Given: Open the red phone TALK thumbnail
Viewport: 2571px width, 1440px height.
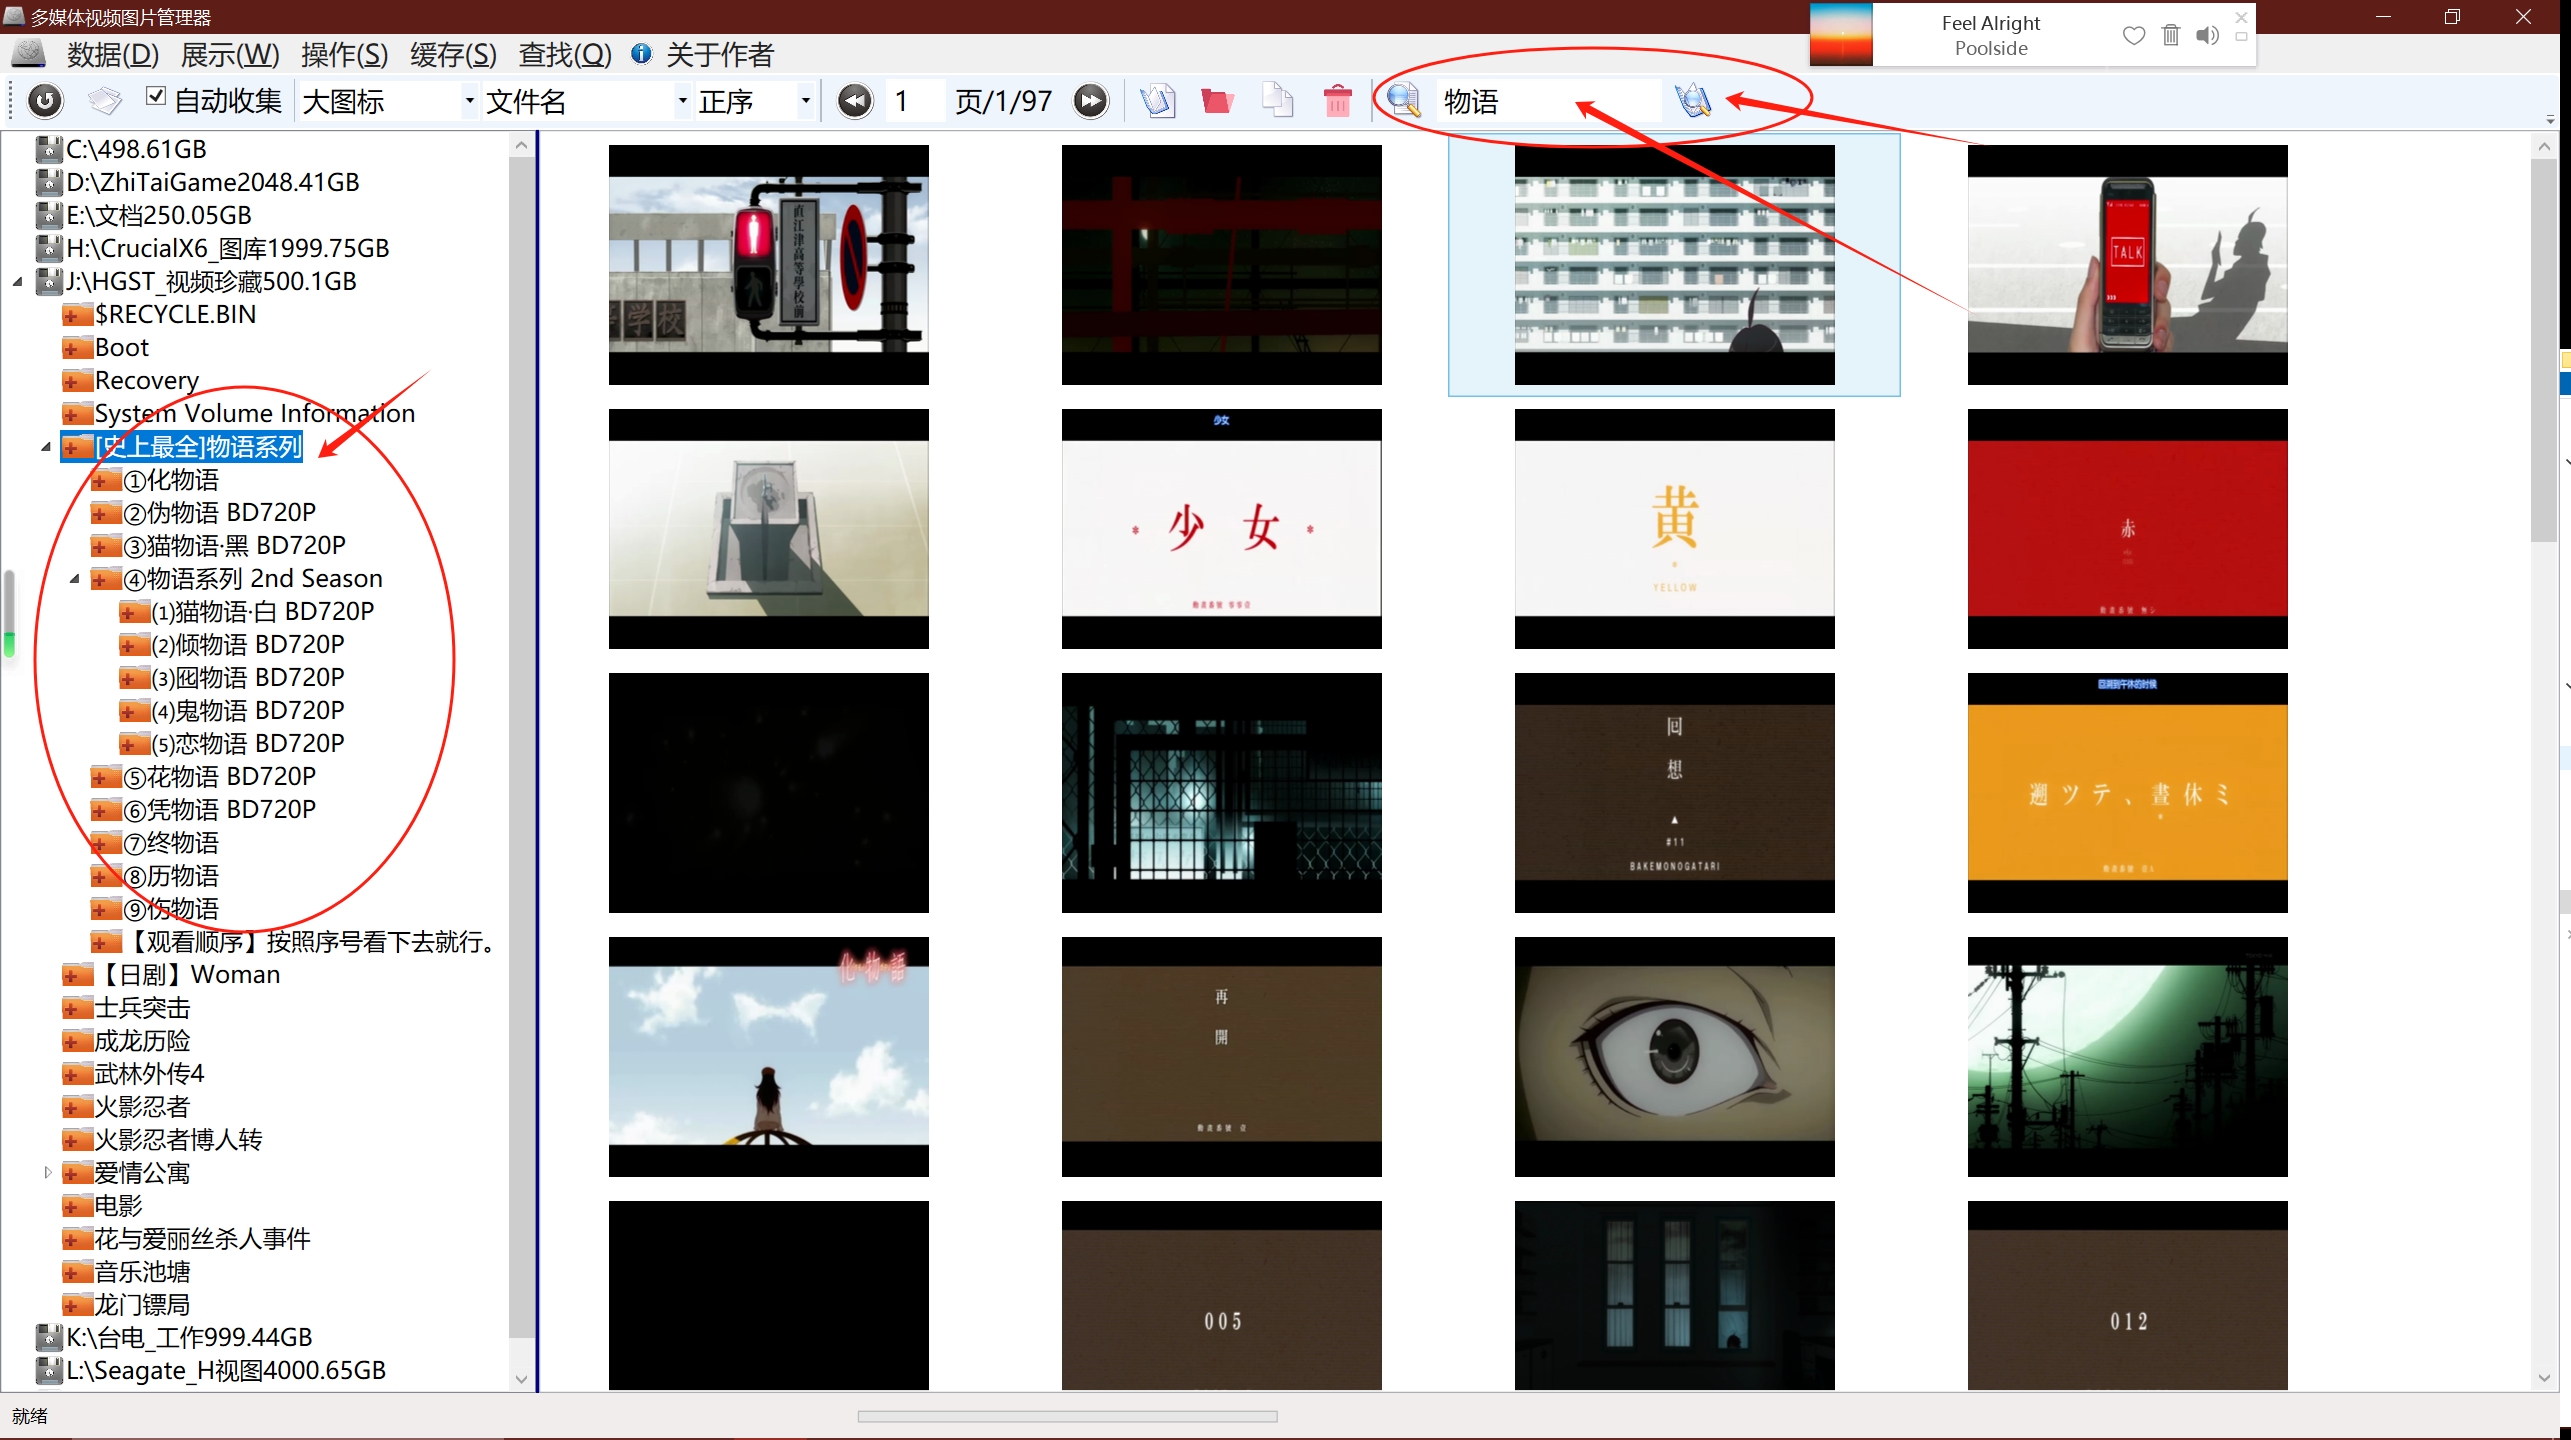Looking at the screenshot, I should [x=2127, y=265].
